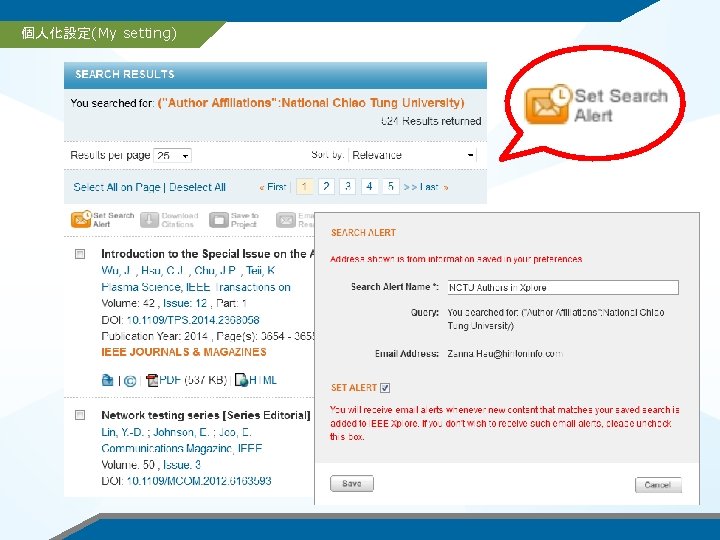Cancel the search alert dialog
The height and width of the screenshot is (540, 720).
(658, 484)
